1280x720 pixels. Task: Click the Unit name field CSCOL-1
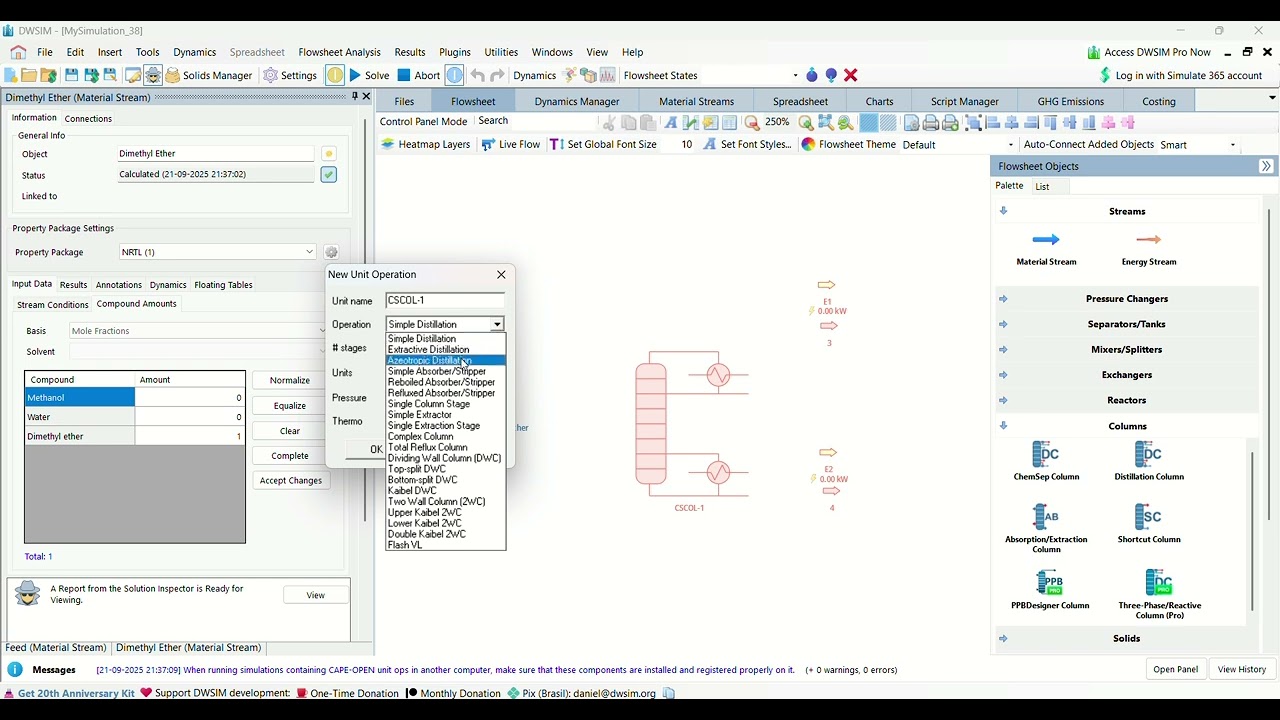445,300
